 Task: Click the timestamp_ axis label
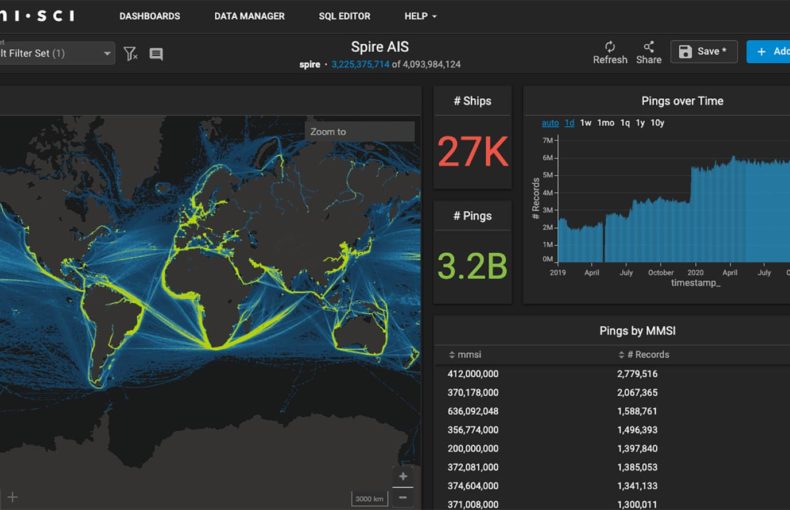pyautogui.click(x=695, y=283)
